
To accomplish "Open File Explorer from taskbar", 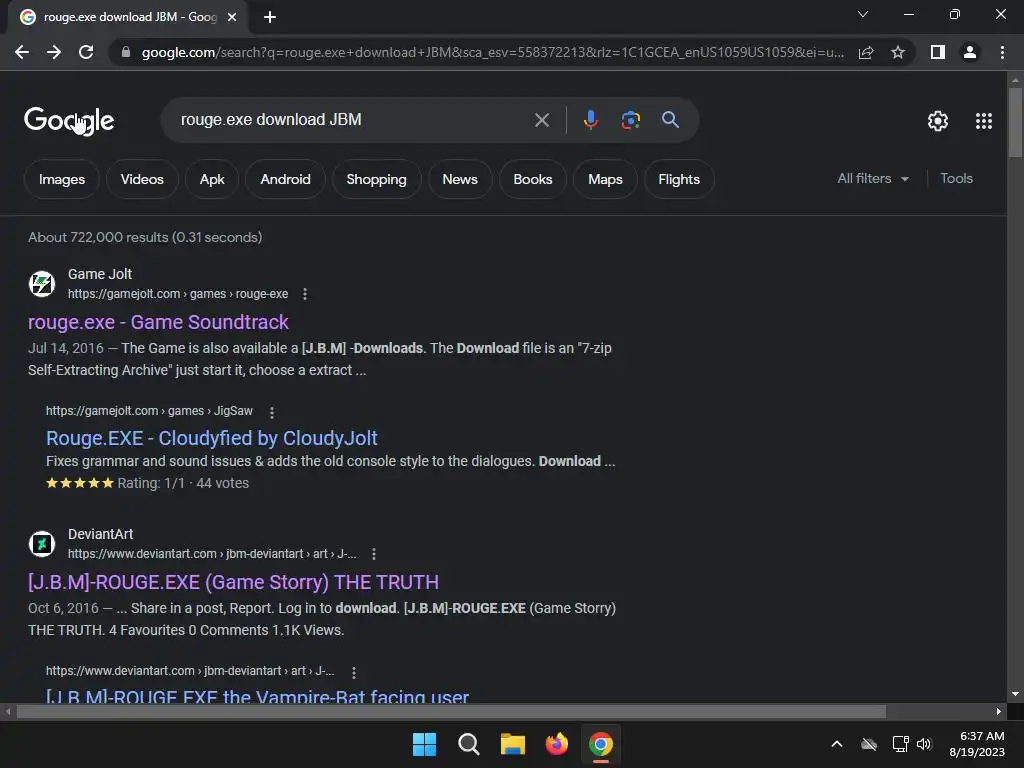I will click(513, 744).
